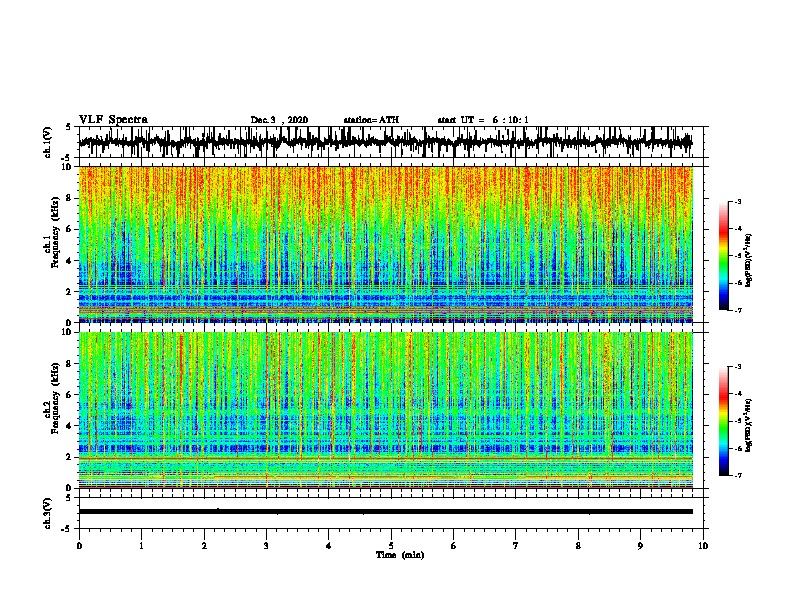Click time axis tick label "9"
This screenshot has width=792, height=612.
click(640, 546)
